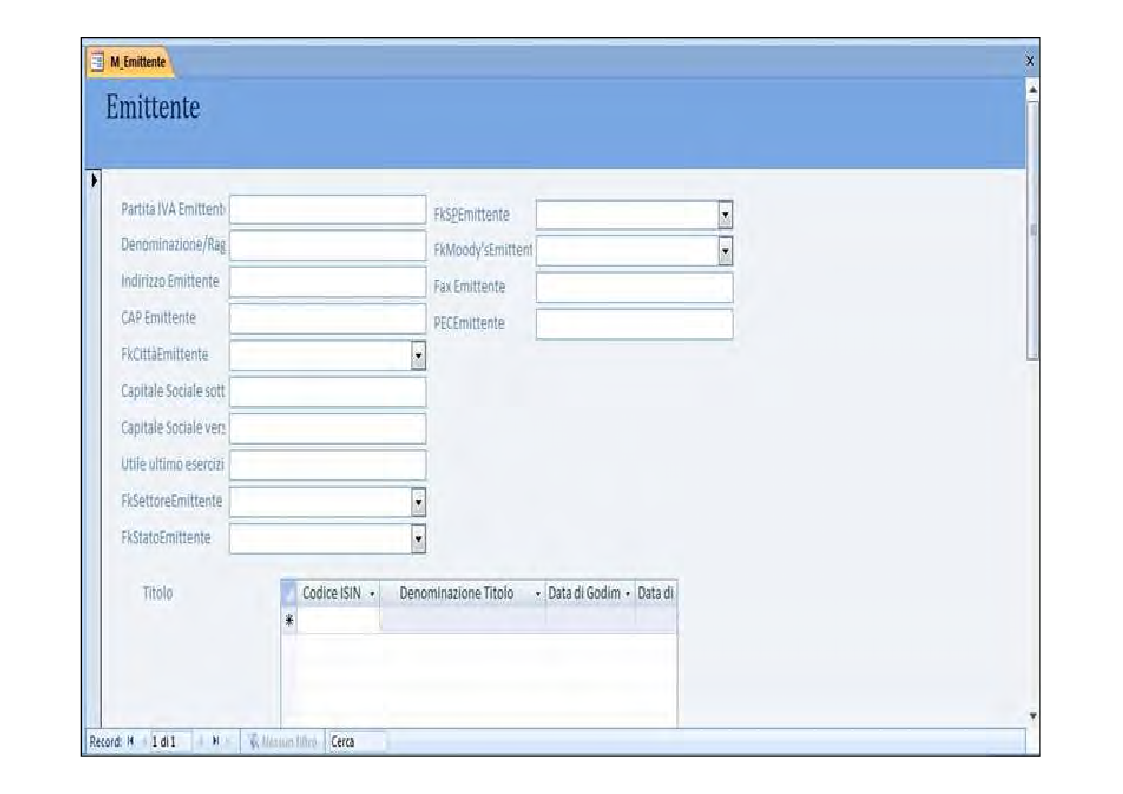Image resolution: width=1123 pixels, height=794 pixels.
Task: Open the FkSettoreEmittente dropdown
Action: tap(419, 502)
